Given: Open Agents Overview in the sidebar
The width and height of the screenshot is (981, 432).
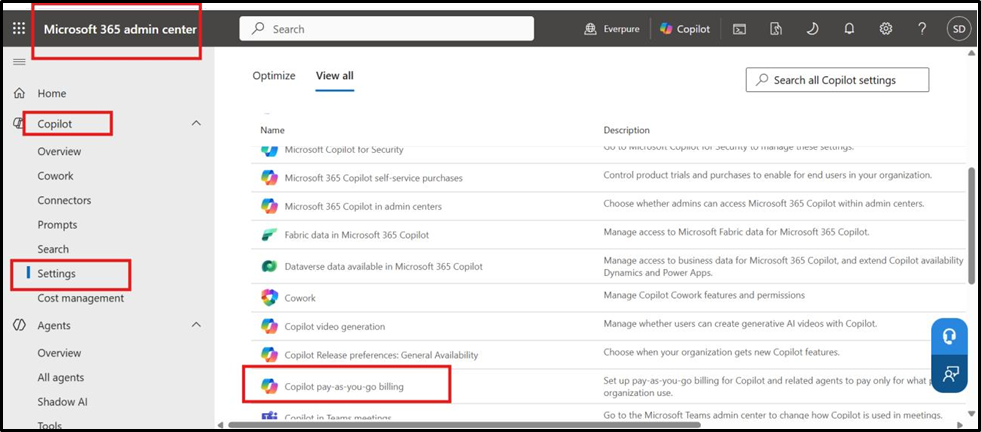Looking at the screenshot, I should click(59, 353).
